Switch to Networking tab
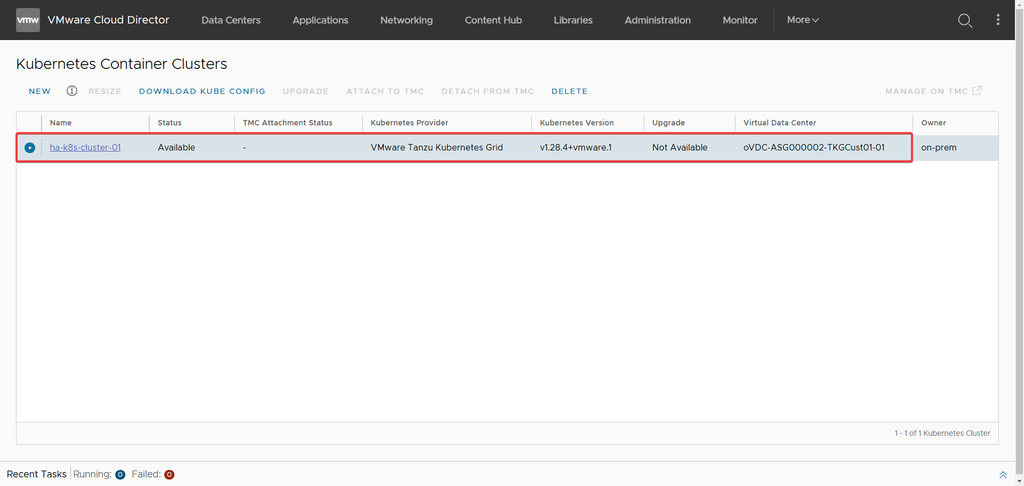The height and width of the screenshot is (486, 1024). tap(406, 20)
